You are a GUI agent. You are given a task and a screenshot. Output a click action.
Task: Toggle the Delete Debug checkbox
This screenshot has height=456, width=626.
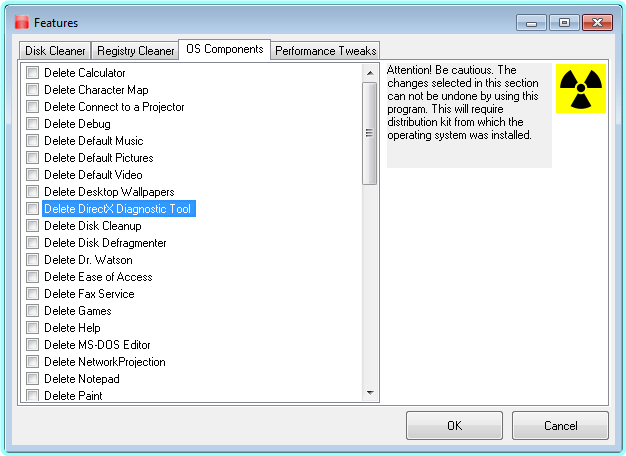click(32, 124)
